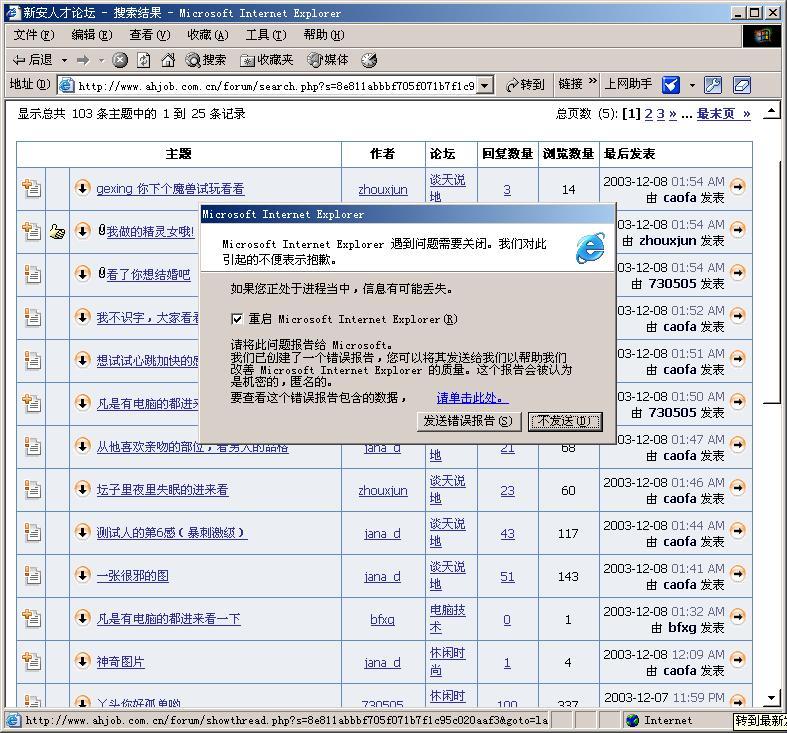The image size is (787, 733).
Task: Click first-unread arrow icon beside 一张很邪的图
Action: [82, 574]
